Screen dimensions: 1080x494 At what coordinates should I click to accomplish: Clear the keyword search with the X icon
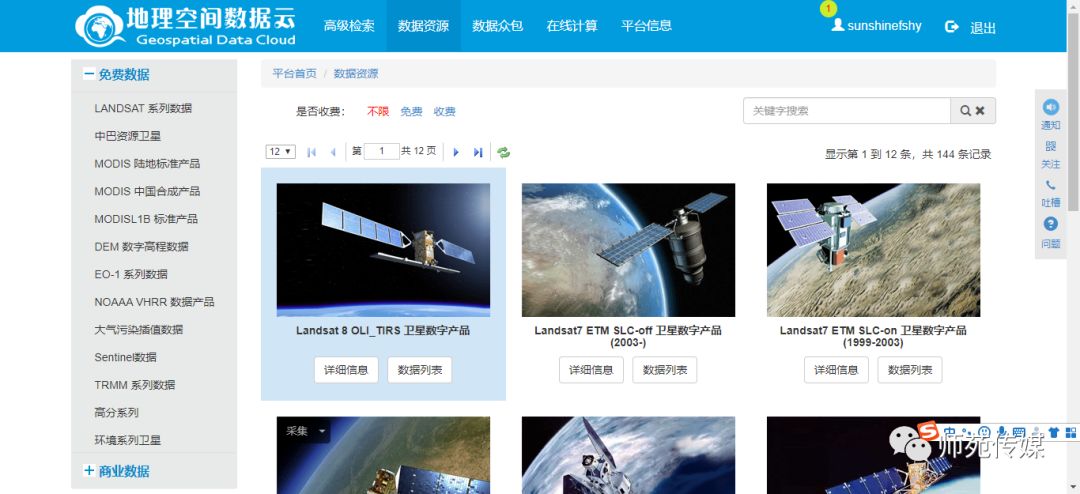pyautogui.click(x=980, y=111)
